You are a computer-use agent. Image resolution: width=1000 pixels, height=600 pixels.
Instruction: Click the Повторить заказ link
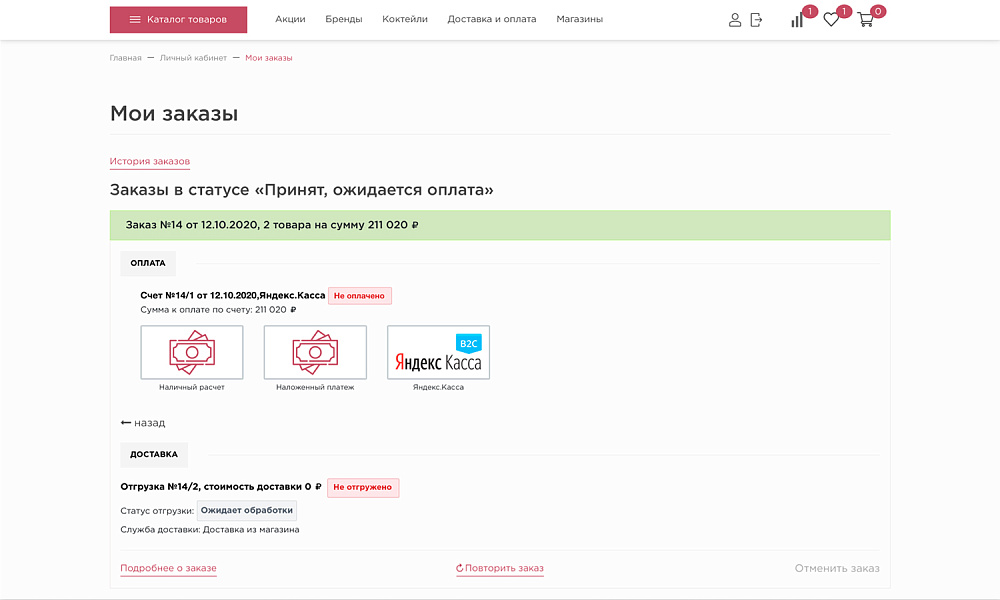(x=500, y=567)
